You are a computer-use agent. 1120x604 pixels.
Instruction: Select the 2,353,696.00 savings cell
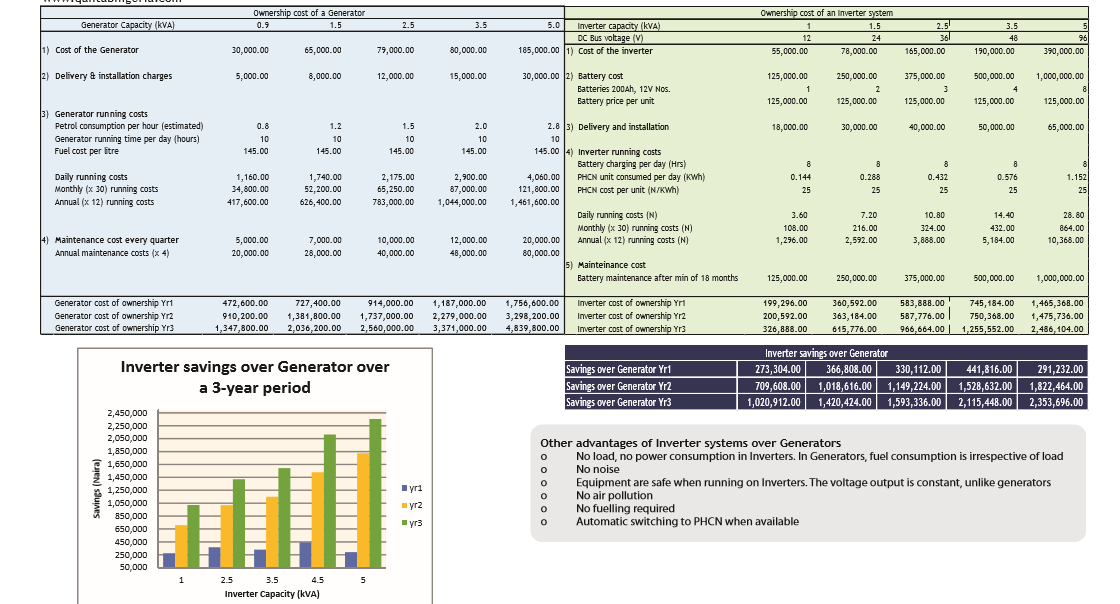coord(1055,403)
